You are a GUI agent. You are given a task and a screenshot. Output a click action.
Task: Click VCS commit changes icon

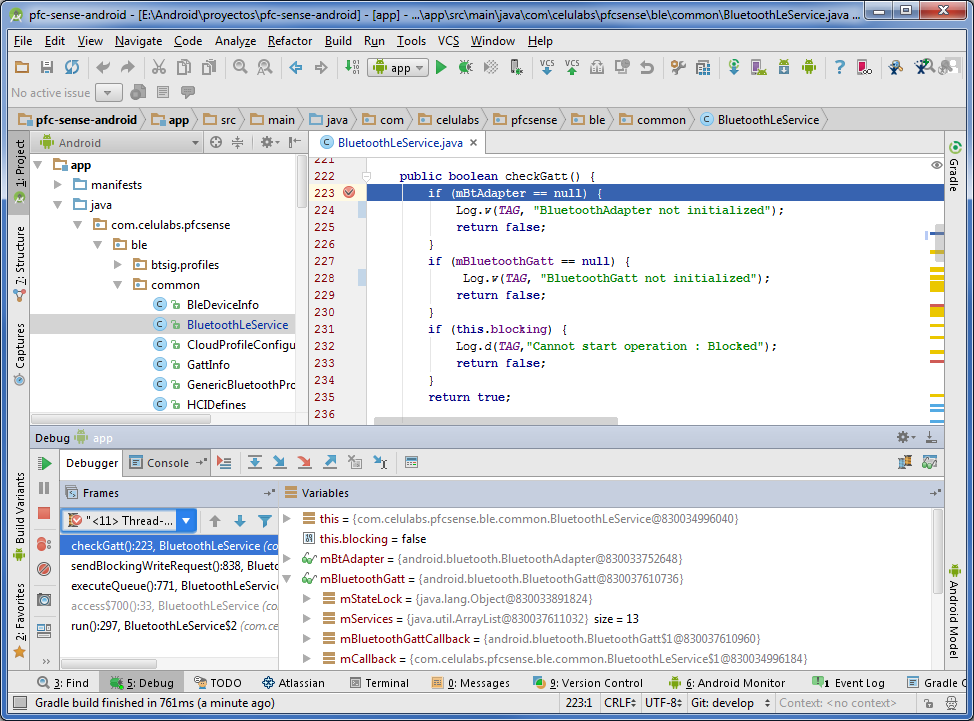coord(571,67)
